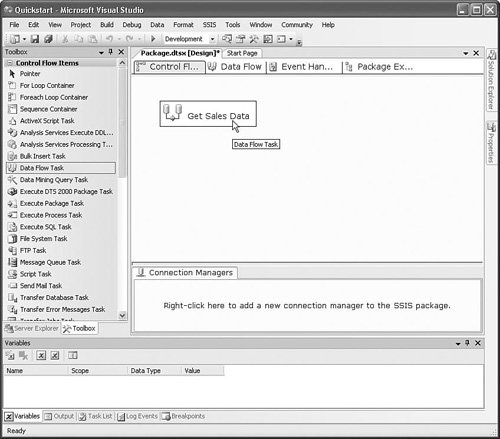Open active files list dropdown arrow

pyautogui.click(x=466, y=53)
